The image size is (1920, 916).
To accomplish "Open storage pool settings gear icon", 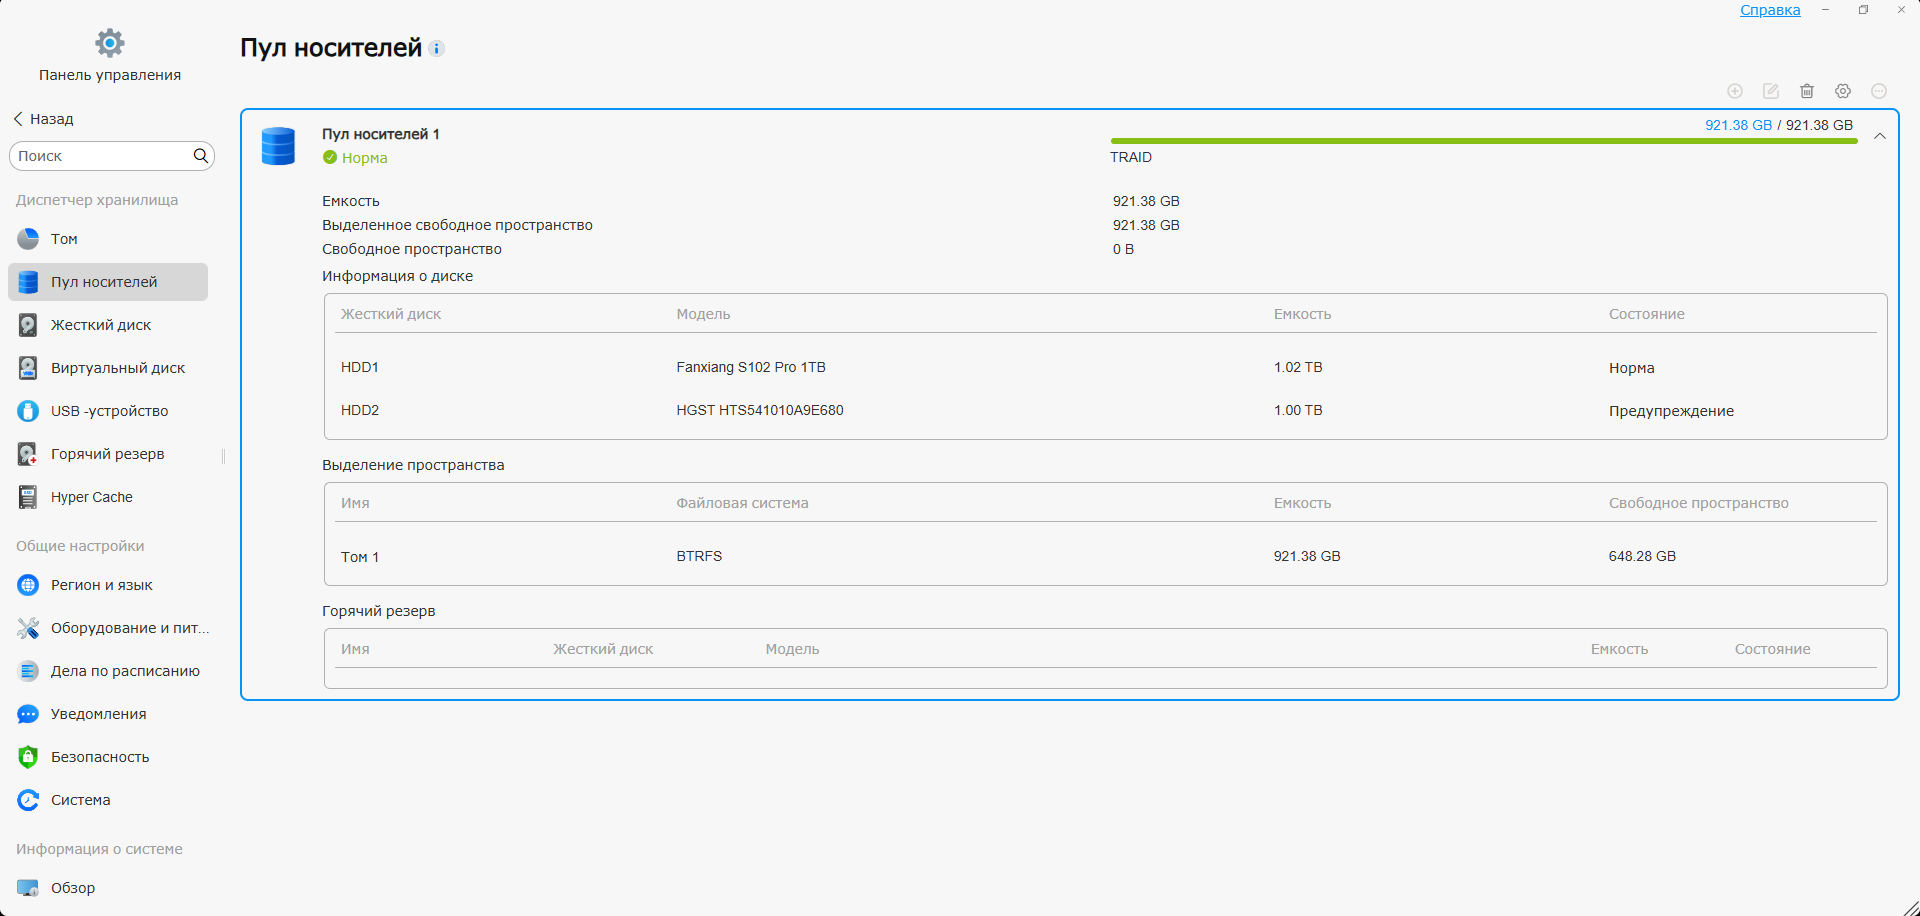I will pos(1843,91).
